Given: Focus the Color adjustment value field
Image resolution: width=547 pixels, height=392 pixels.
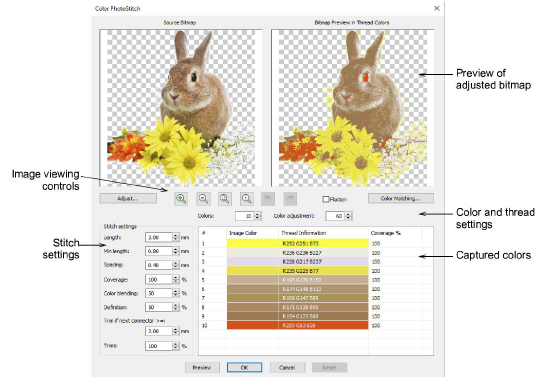Looking at the screenshot, I should [335, 216].
